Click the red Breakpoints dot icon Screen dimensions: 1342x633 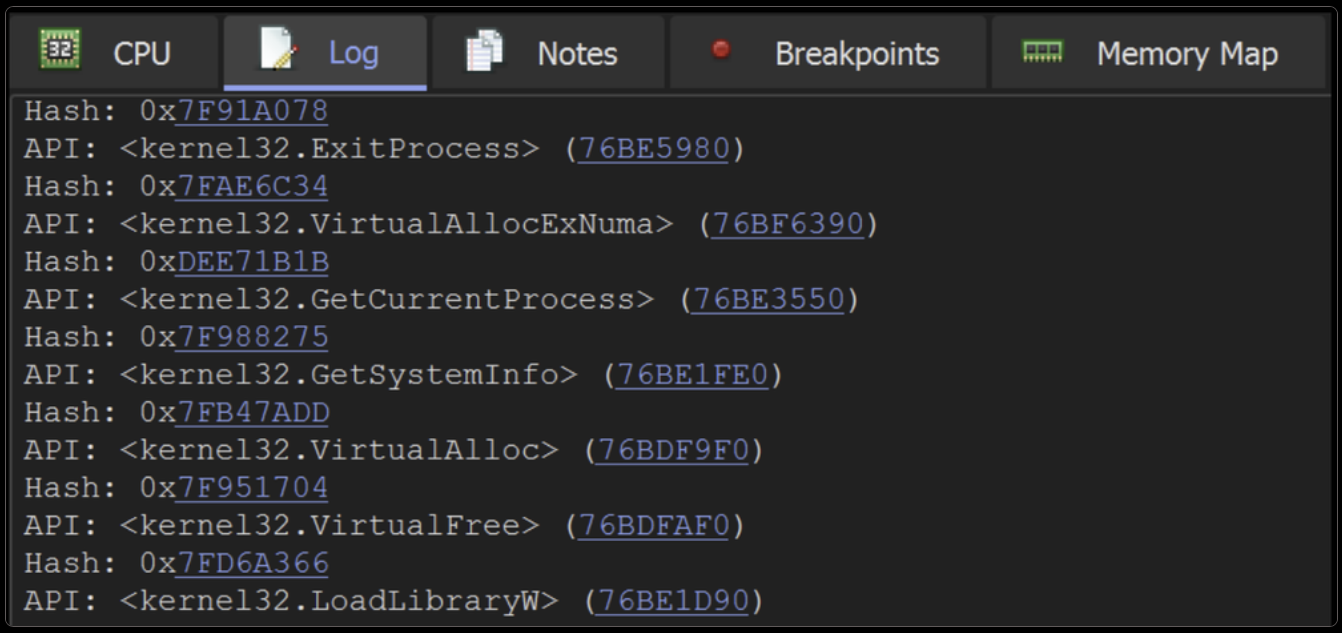coord(720,49)
